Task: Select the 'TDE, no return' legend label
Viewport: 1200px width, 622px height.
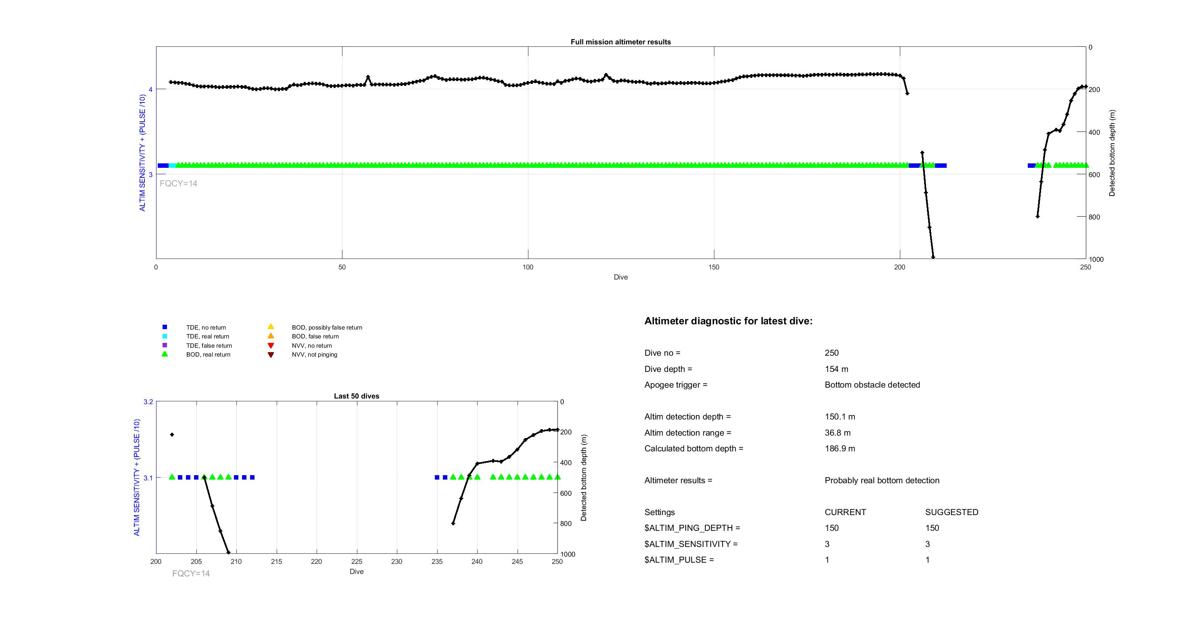Action: (206, 327)
